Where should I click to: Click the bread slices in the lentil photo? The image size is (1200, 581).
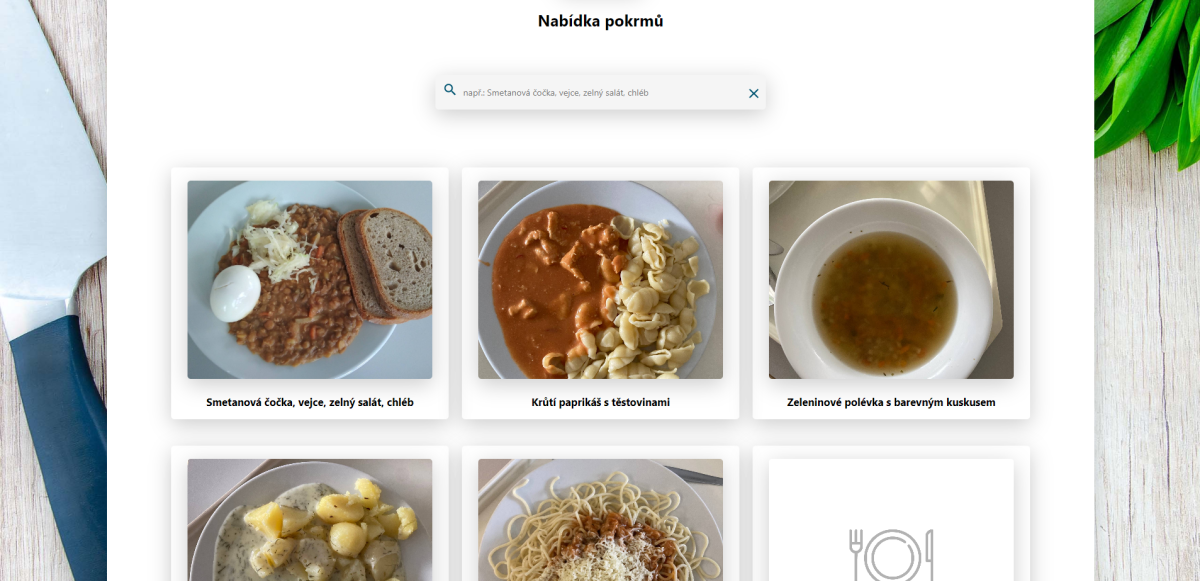point(388,263)
